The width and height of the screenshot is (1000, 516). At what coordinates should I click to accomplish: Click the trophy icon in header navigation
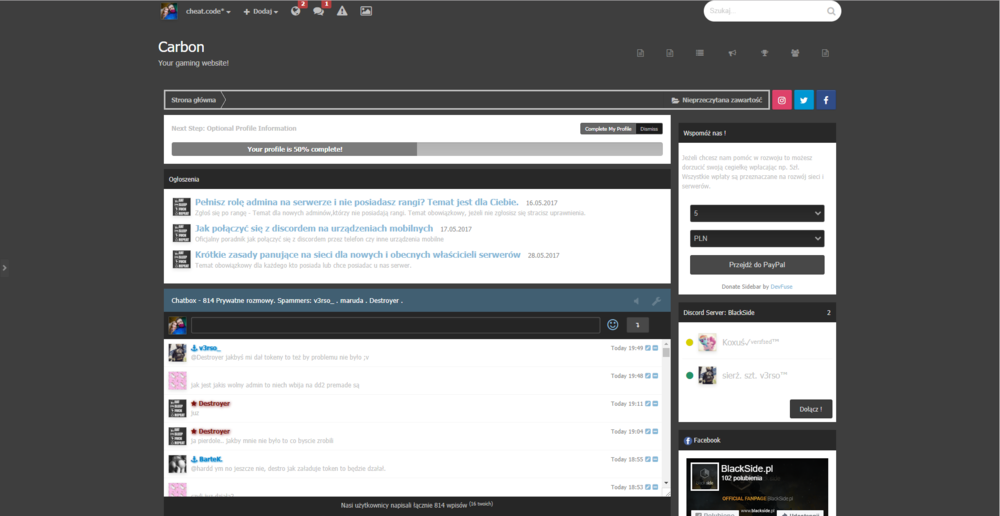tap(764, 53)
